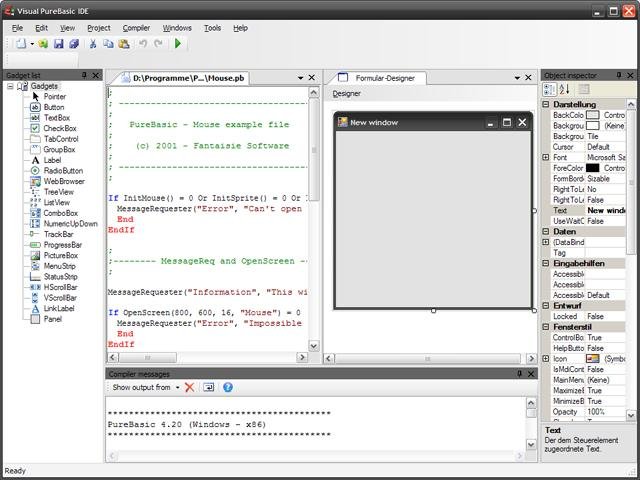Collapse the Gadgets tree root
Viewport: 640px width, 480px height.
point(11,86)
